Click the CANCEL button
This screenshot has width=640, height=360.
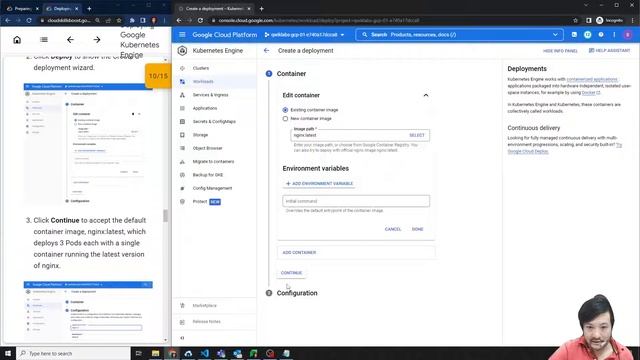[393, 229]
